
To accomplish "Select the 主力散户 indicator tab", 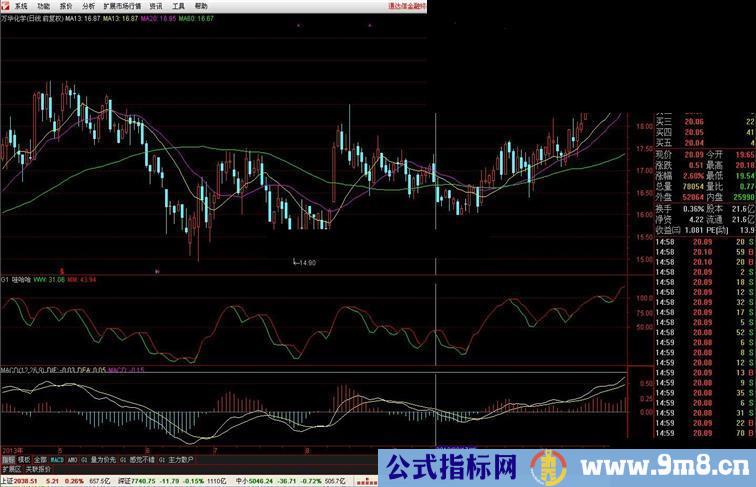I will pos(182,459).
